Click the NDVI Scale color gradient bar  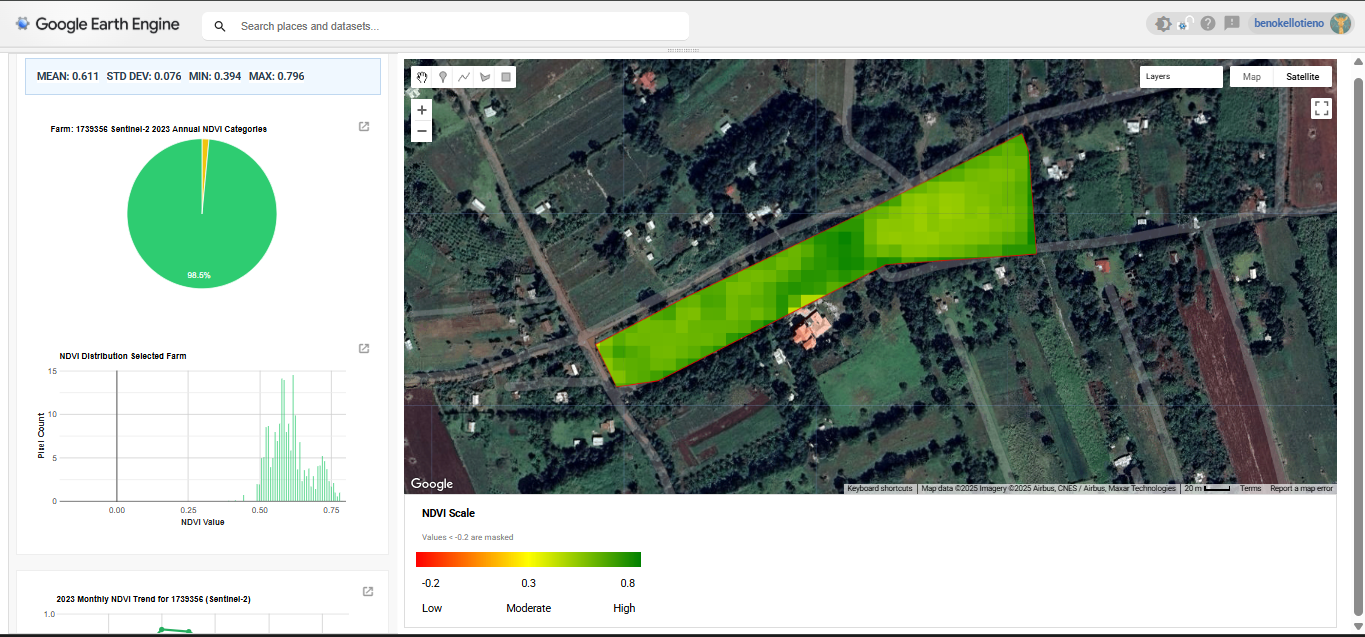528,560
